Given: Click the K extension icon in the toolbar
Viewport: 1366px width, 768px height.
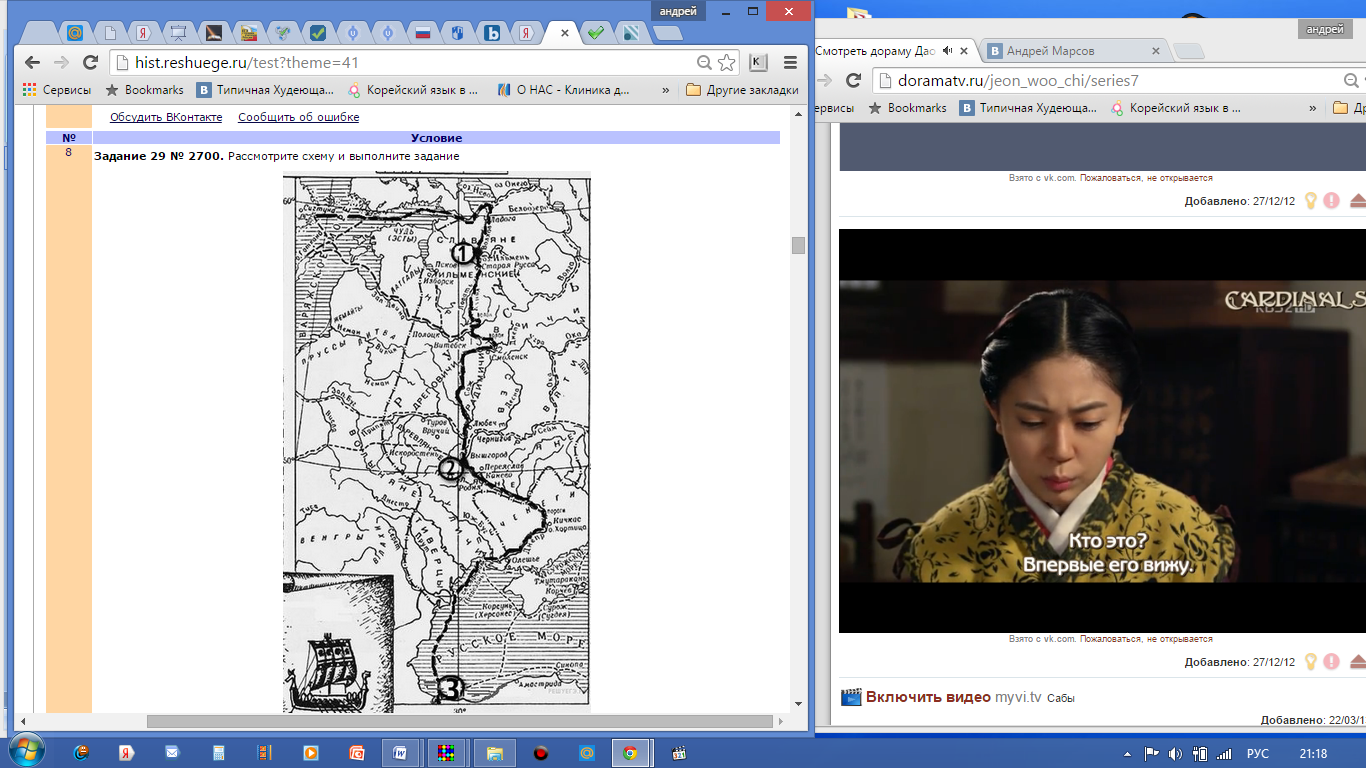Looking at the screenshot, I should pyautogui.click(x=757, y=62).
